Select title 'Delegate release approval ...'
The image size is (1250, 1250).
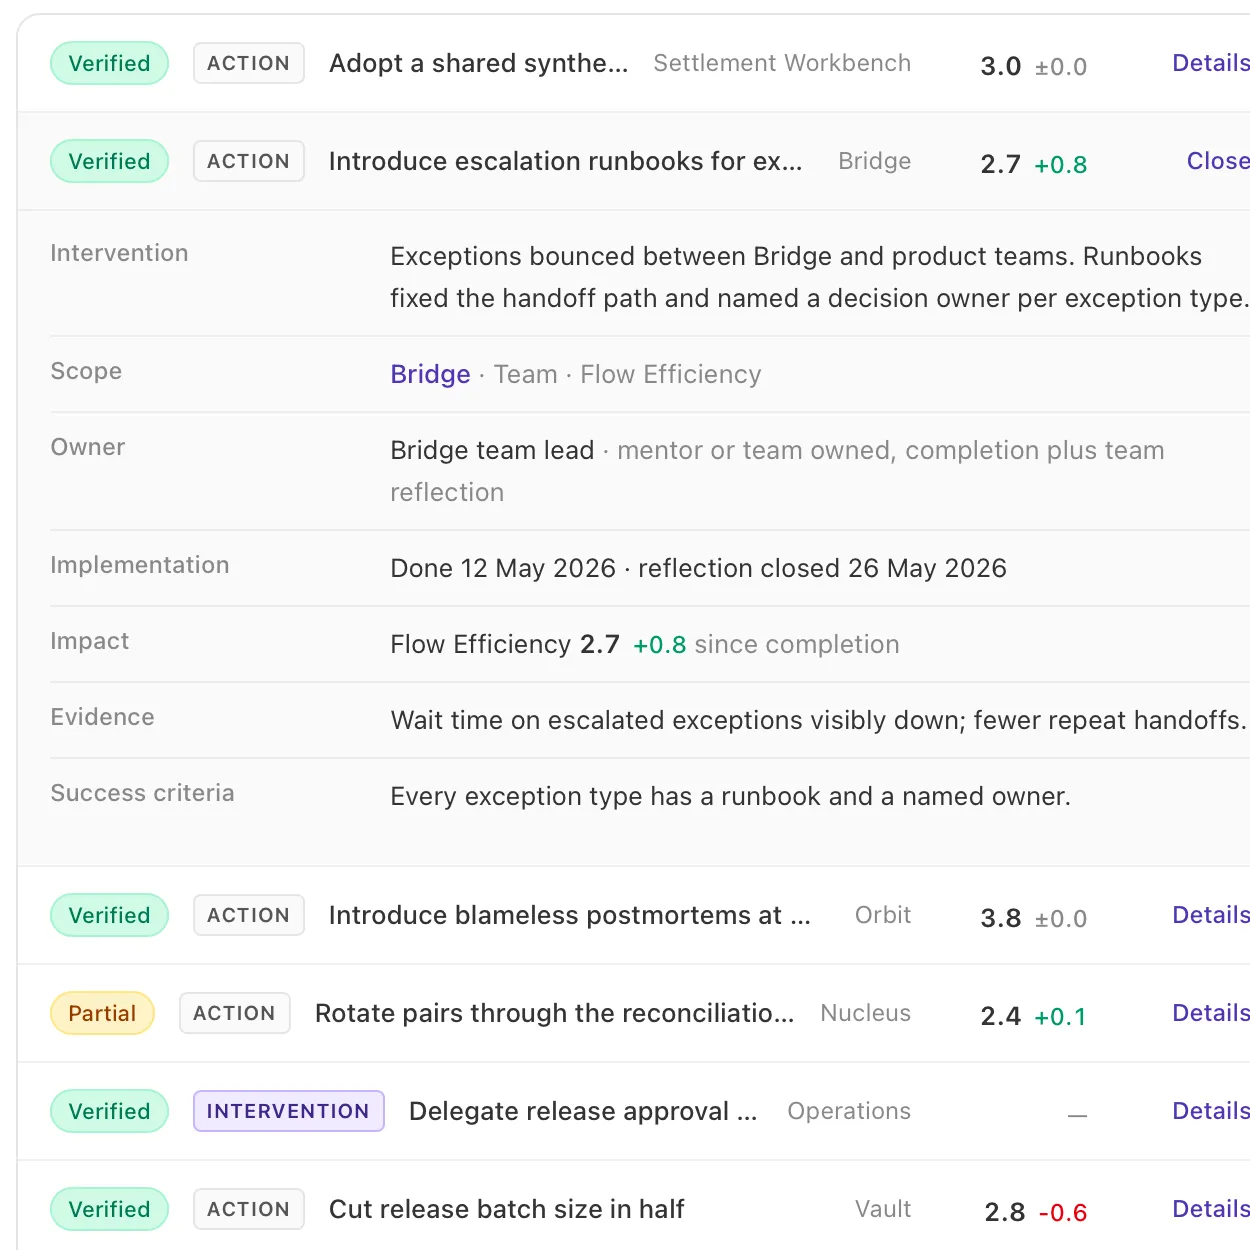pyautogui.click(x=583, y=1111)
